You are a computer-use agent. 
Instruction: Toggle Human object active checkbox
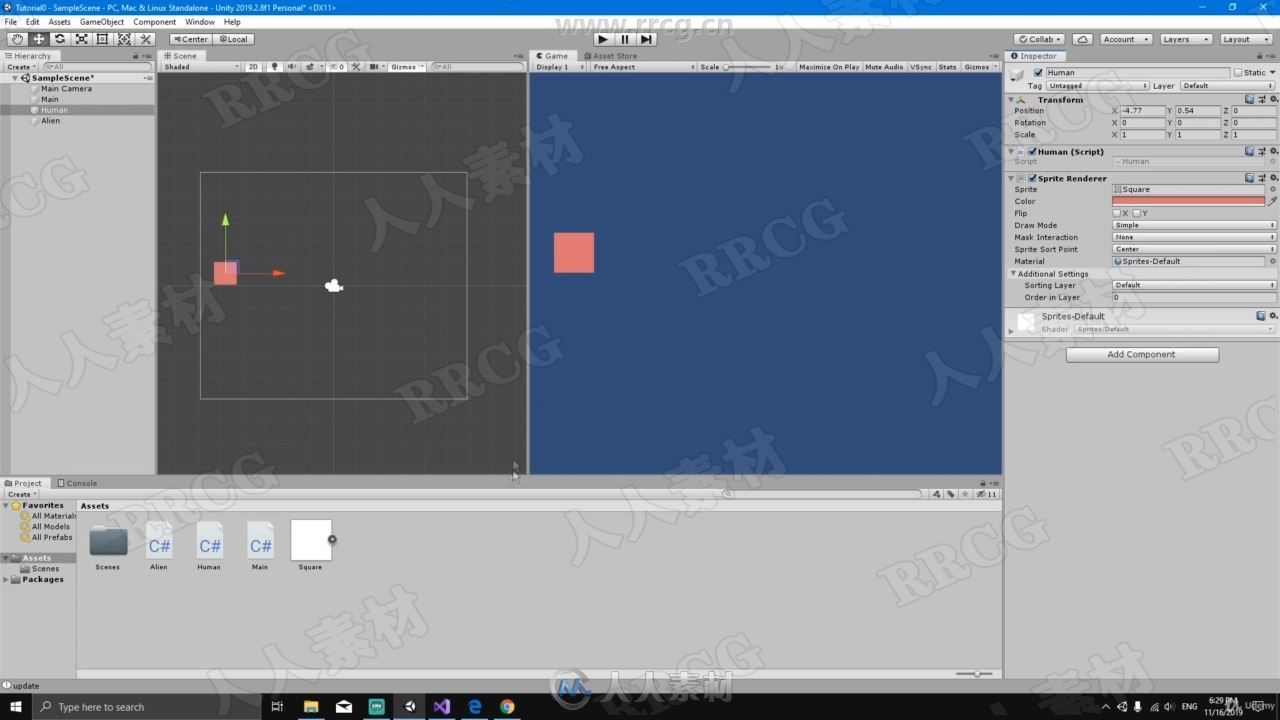[x=1038, y=73]
